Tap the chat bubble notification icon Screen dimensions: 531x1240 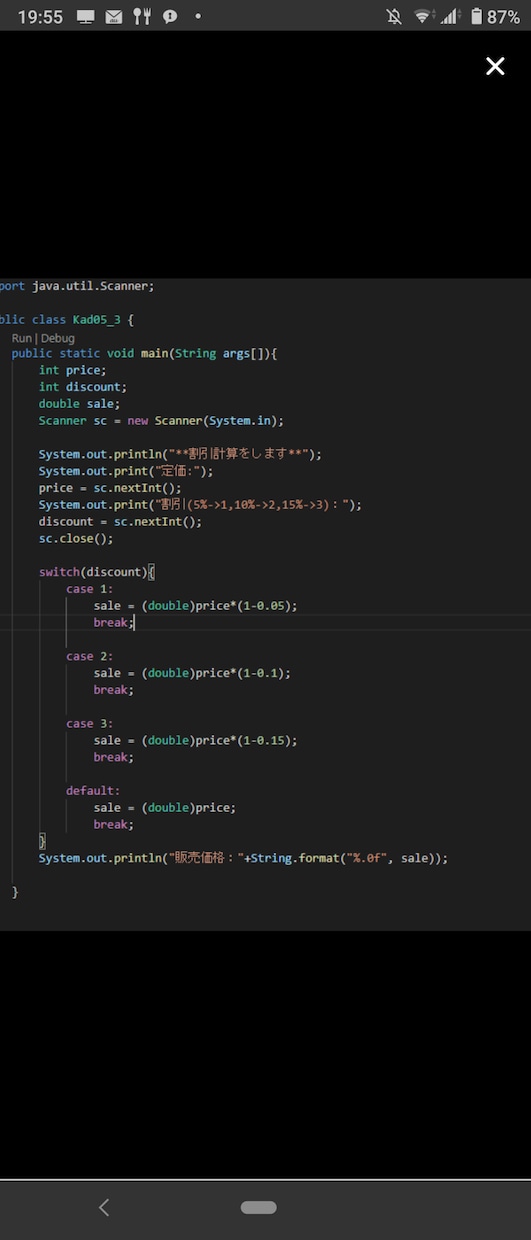click(170, 17)
